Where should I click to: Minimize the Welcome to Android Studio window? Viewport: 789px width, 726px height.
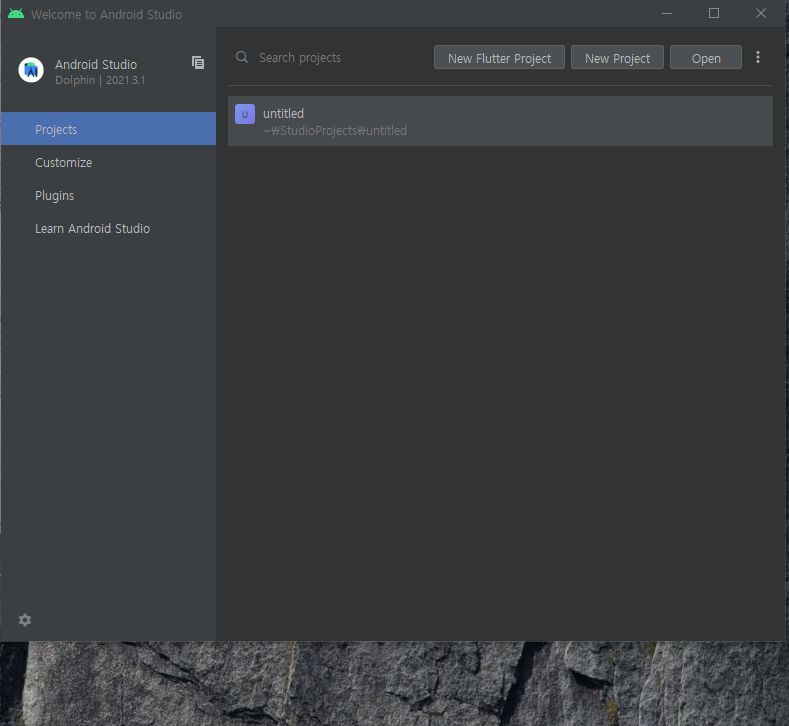[667, 14]
